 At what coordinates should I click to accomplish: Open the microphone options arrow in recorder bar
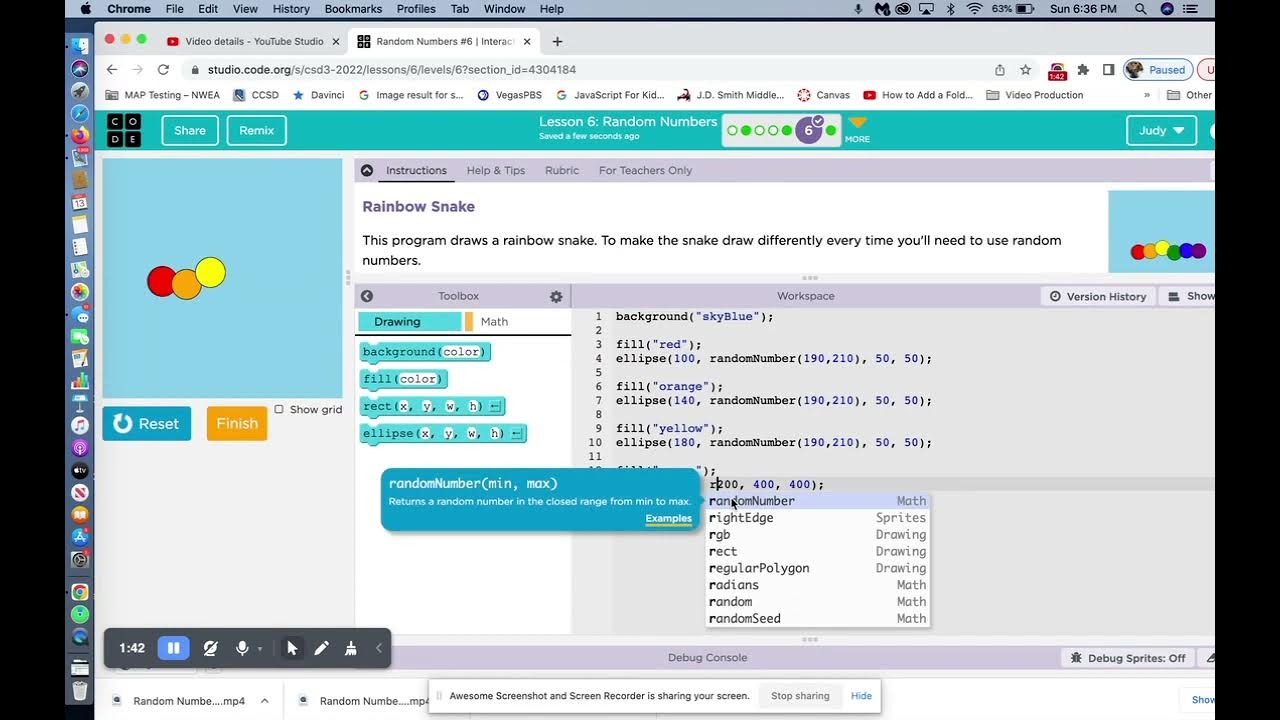(260, 649)
